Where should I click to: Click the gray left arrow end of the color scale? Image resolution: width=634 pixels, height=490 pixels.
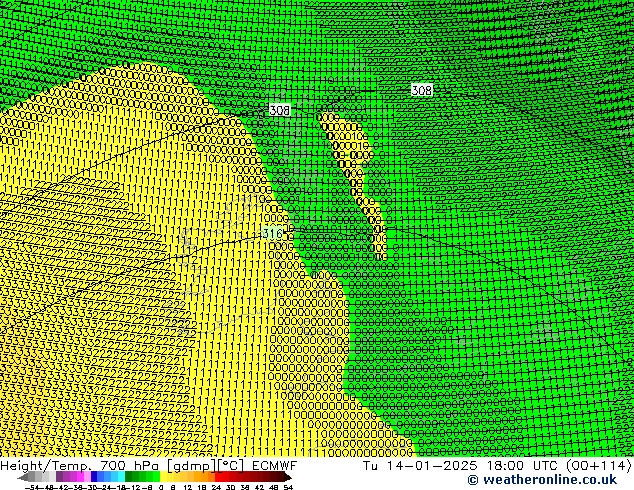pyautogui.click(x=23, y=478)
